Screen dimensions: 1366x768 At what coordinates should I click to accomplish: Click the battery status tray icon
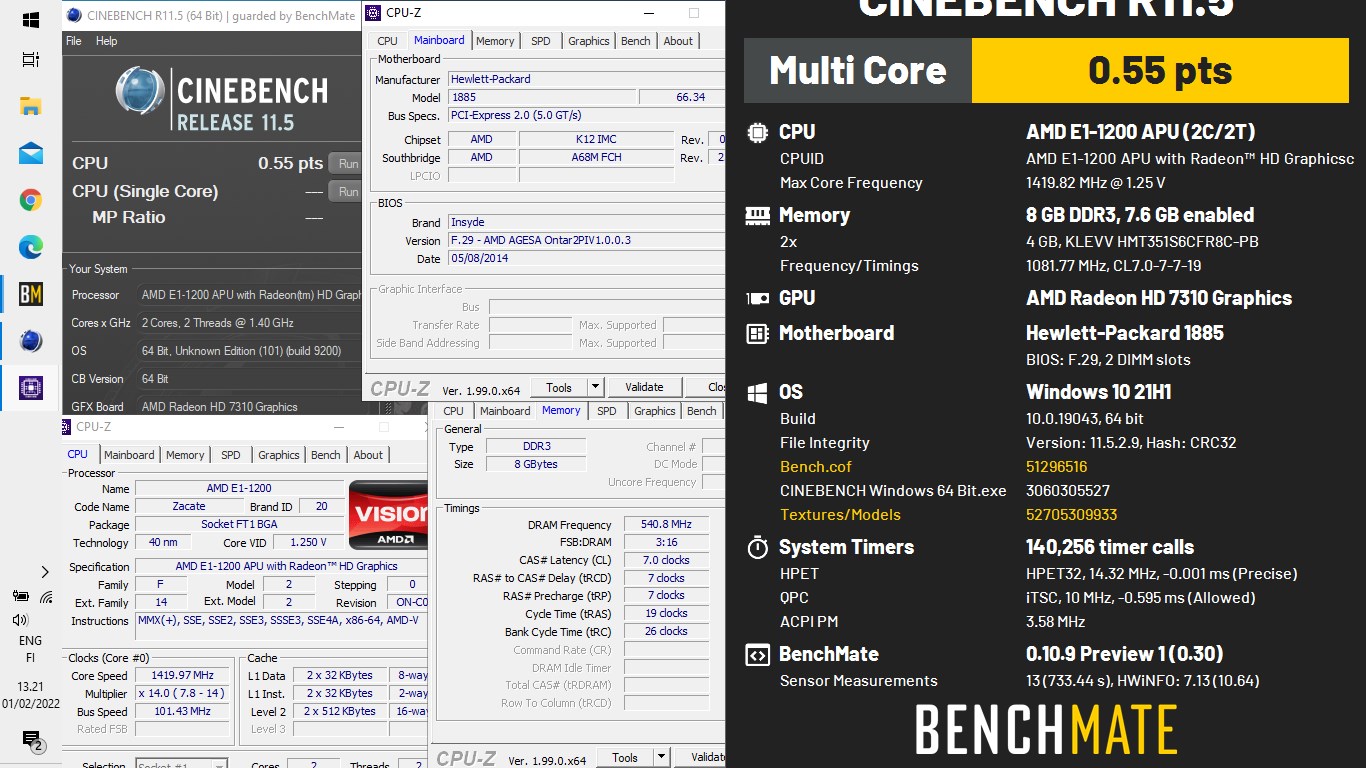(x=20, y=597)
